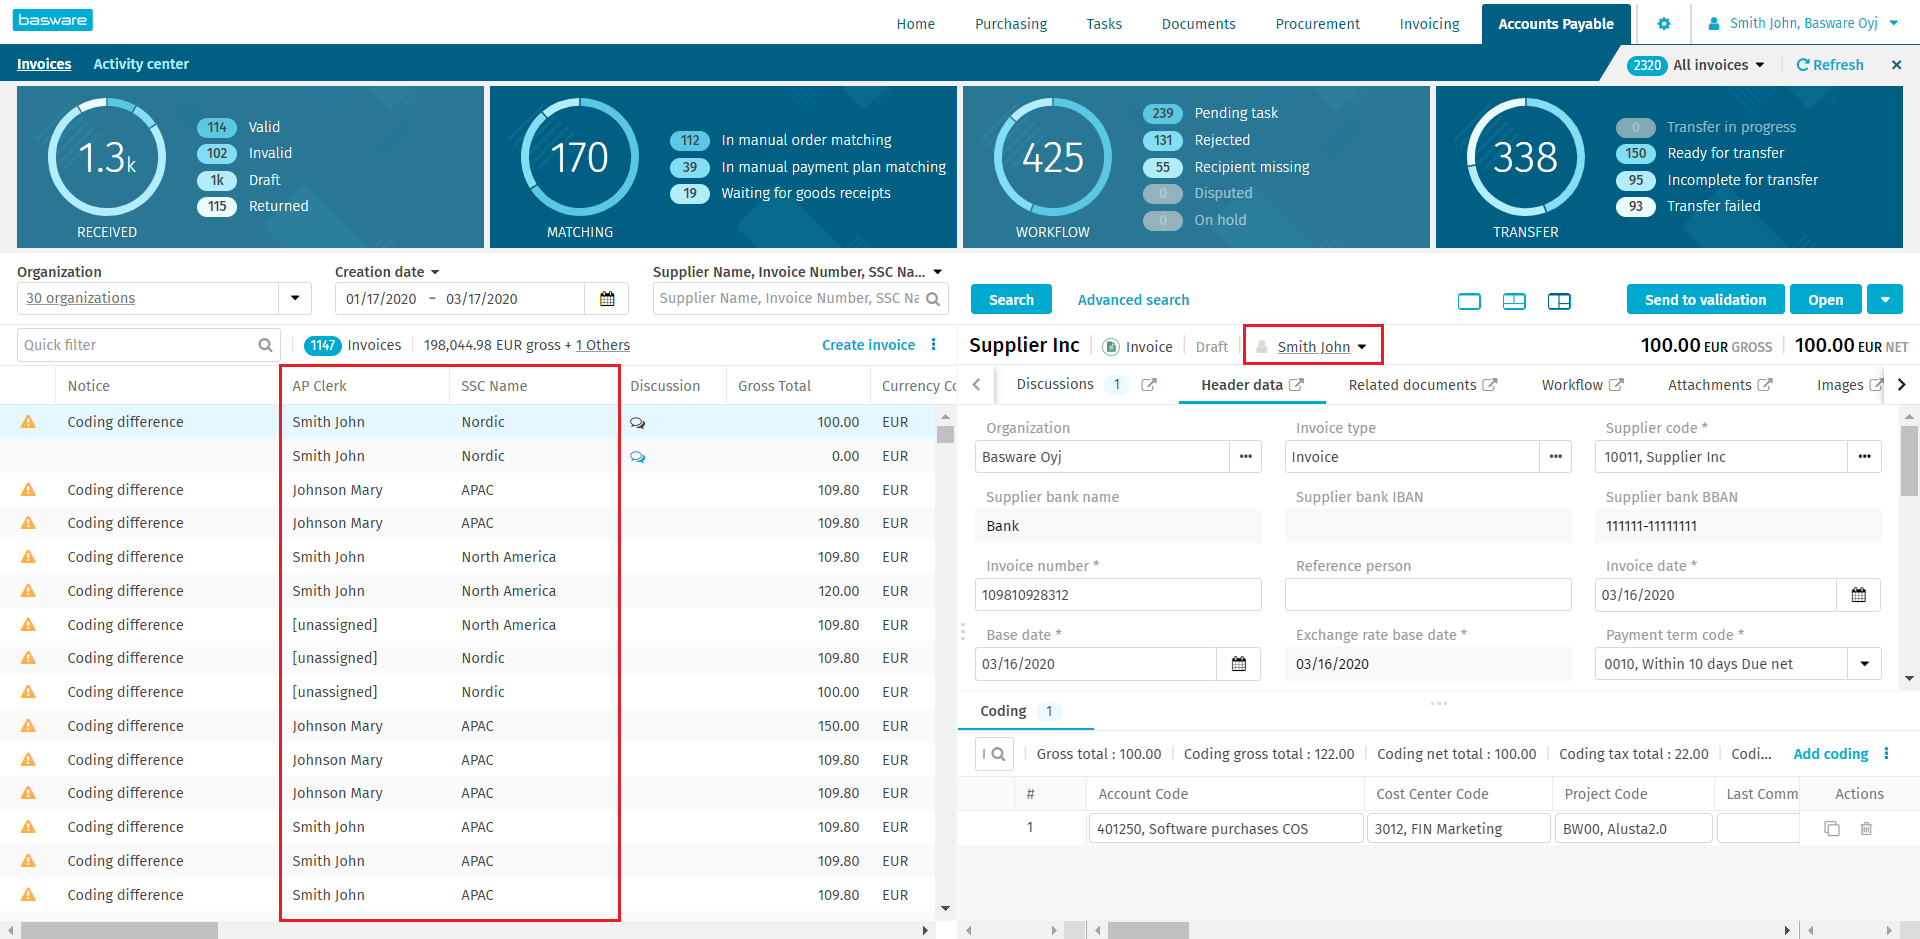Open Advanced search
Screen dimensions: 1920x939
pyautogui.click(x=1133, y=300)
